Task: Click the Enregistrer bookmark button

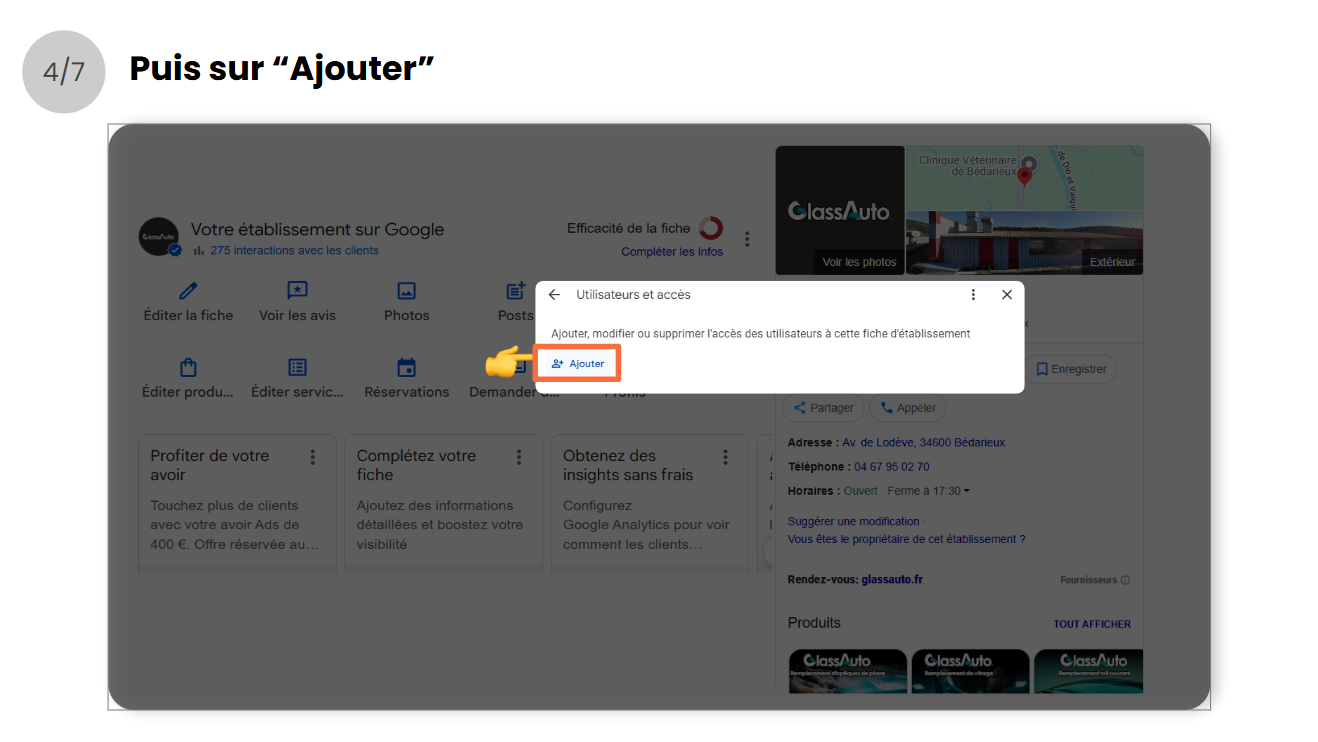Action: tap(1071, 369)
